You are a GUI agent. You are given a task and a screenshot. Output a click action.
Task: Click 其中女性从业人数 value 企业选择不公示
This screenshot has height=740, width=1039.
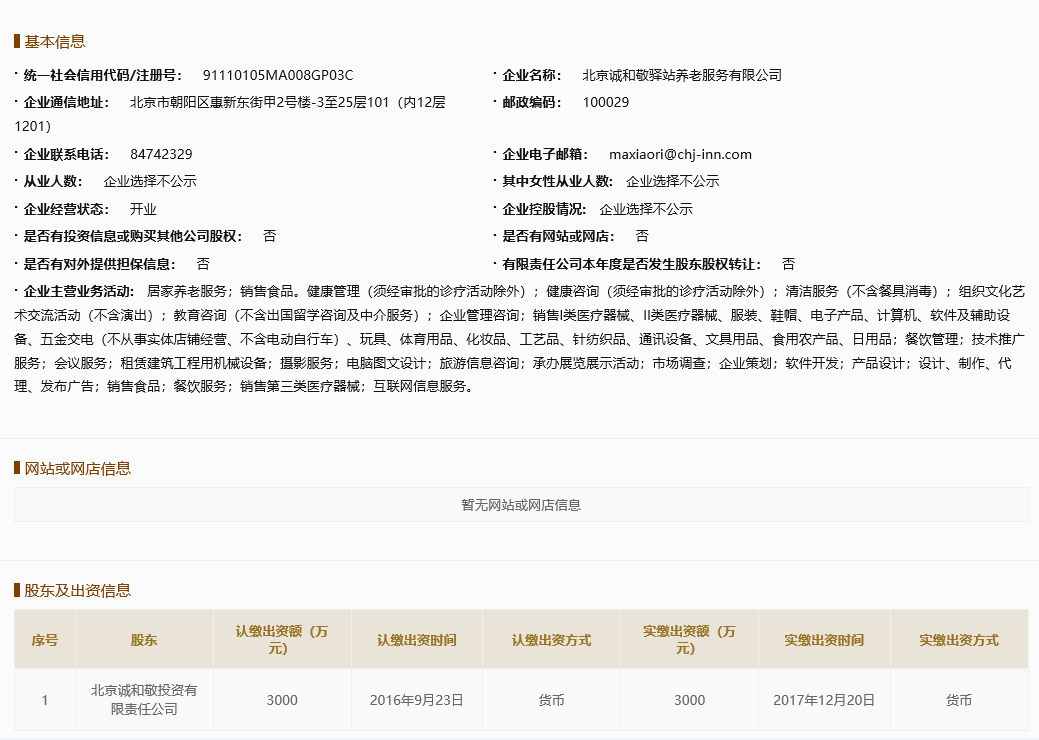(x=673, y=182)
